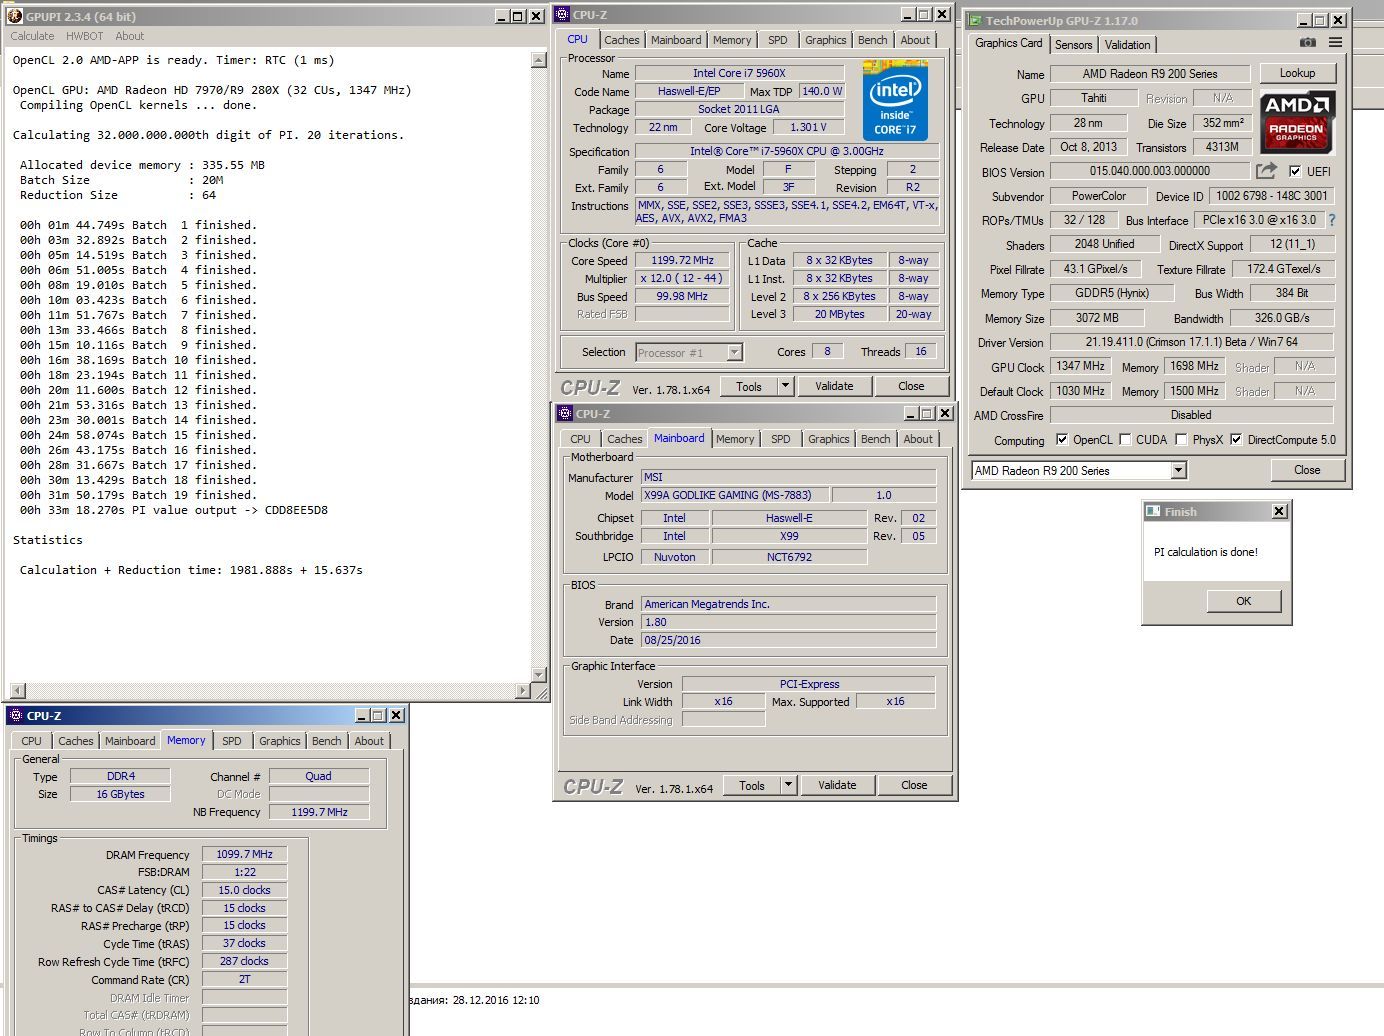Viewport: 1384px width, 1036px height.
Task: Toggle the UEFI checkbox in GPU-Z
Action: 1295,171
